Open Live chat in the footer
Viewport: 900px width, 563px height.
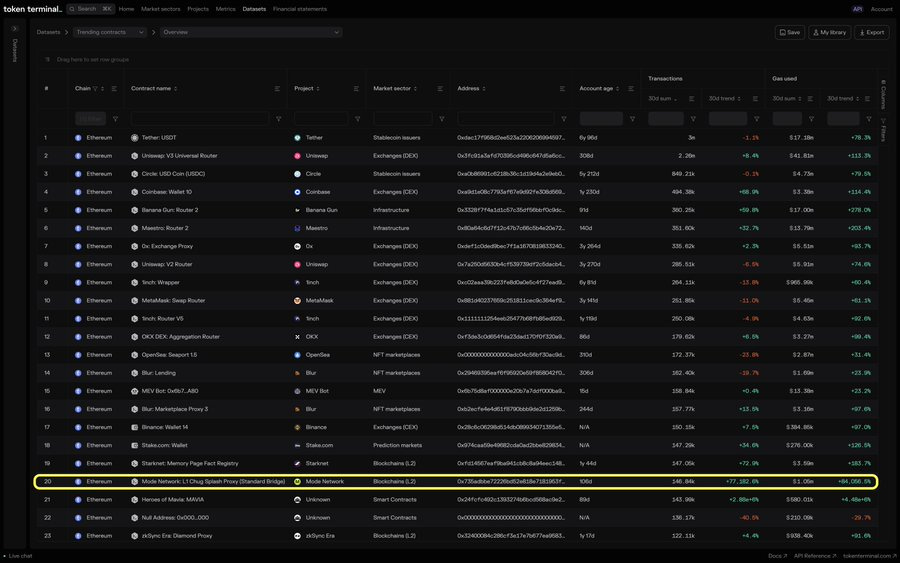[18, 556]
